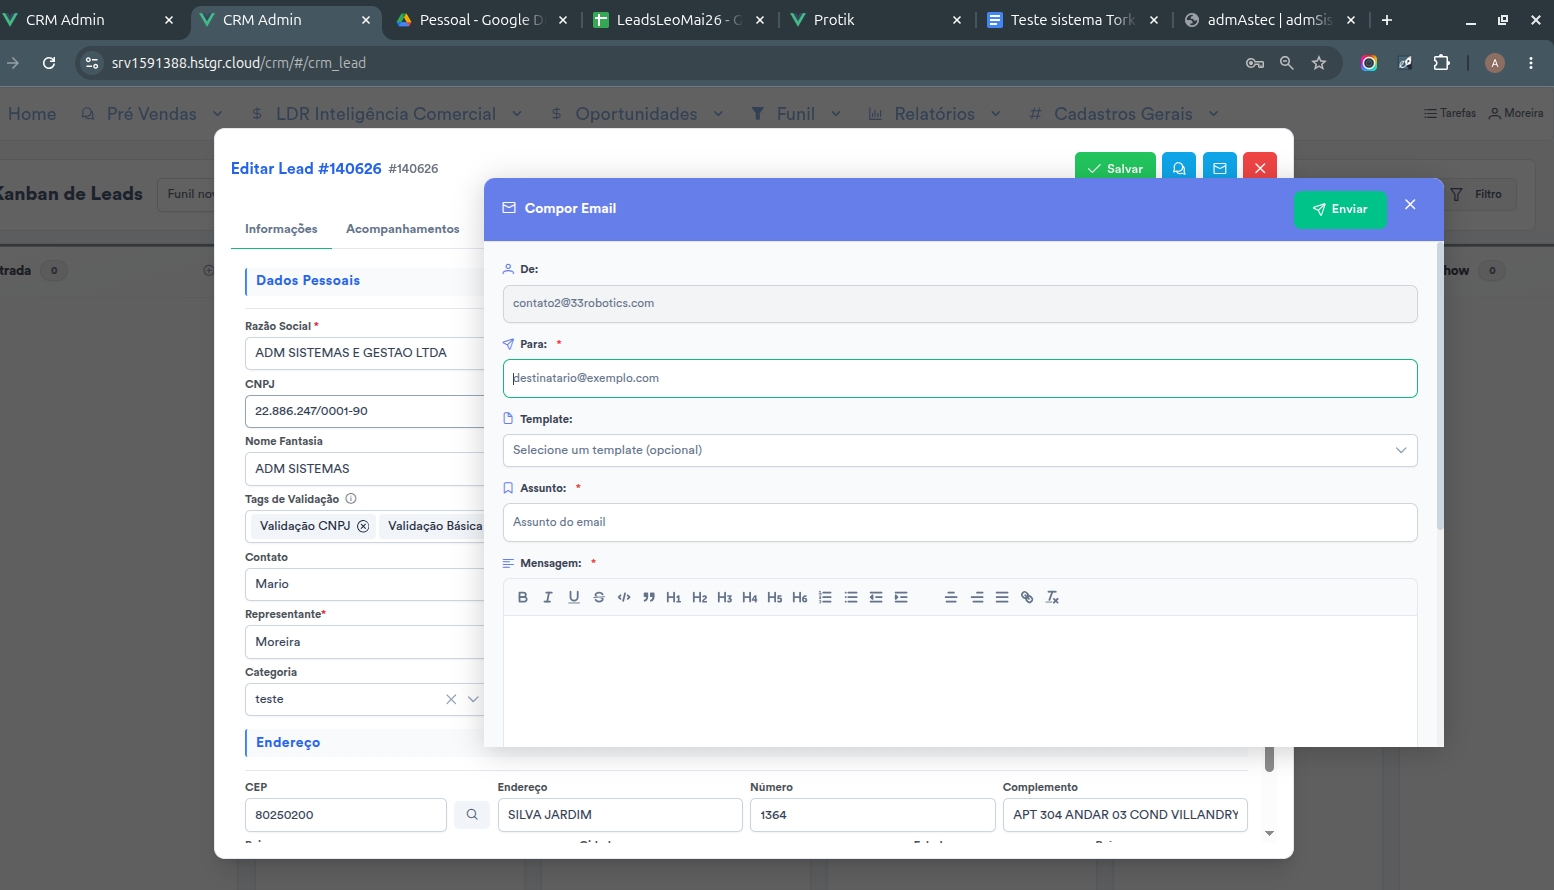The image size is (1554, 890).
Task: Open the Oportunidades menu
Action: tap(637, 114)
